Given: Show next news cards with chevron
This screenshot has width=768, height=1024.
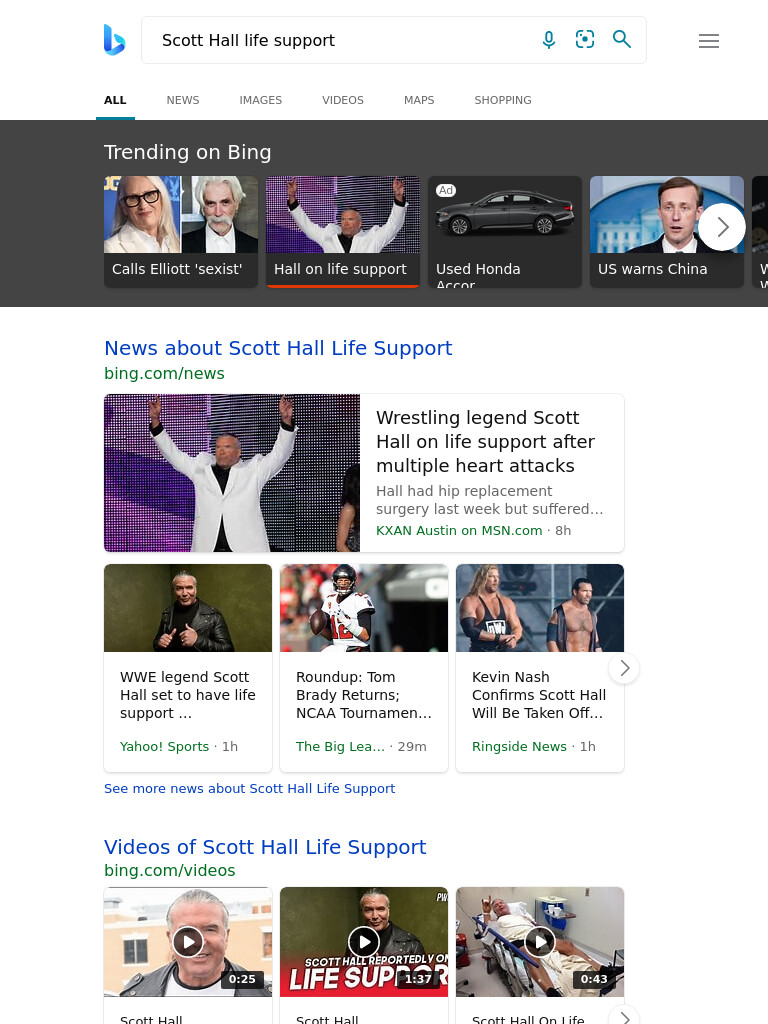Looking at the screenshot, I should [x=624, y=668].
